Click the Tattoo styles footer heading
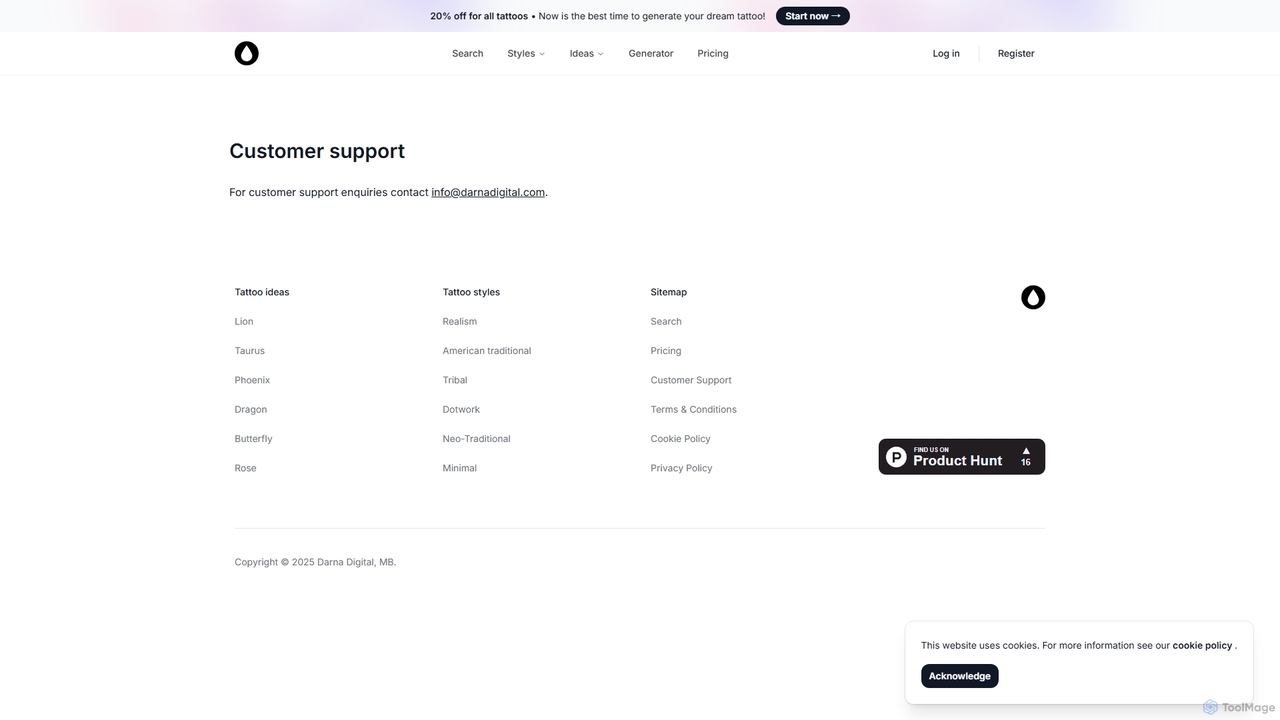 point(471,293)
